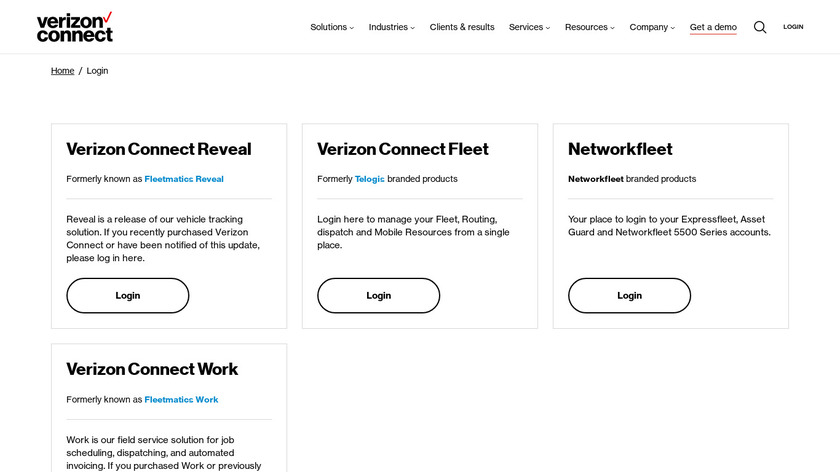This screenshot has height=472, width=840.
Task: Click the Expressfleet, Asset Guard description text
Action: tap(669, 226)
